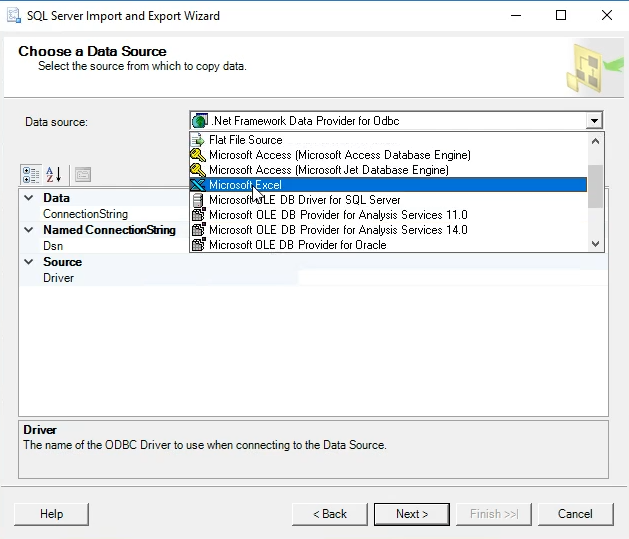Click the key icon for Access Jet Engine
The height and width of the screenshot is (539, 629).
pos(198,170)
